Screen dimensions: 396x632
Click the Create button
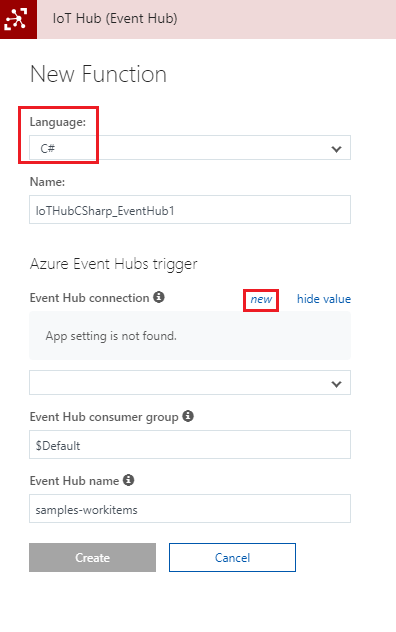click(x=92, y=558)
